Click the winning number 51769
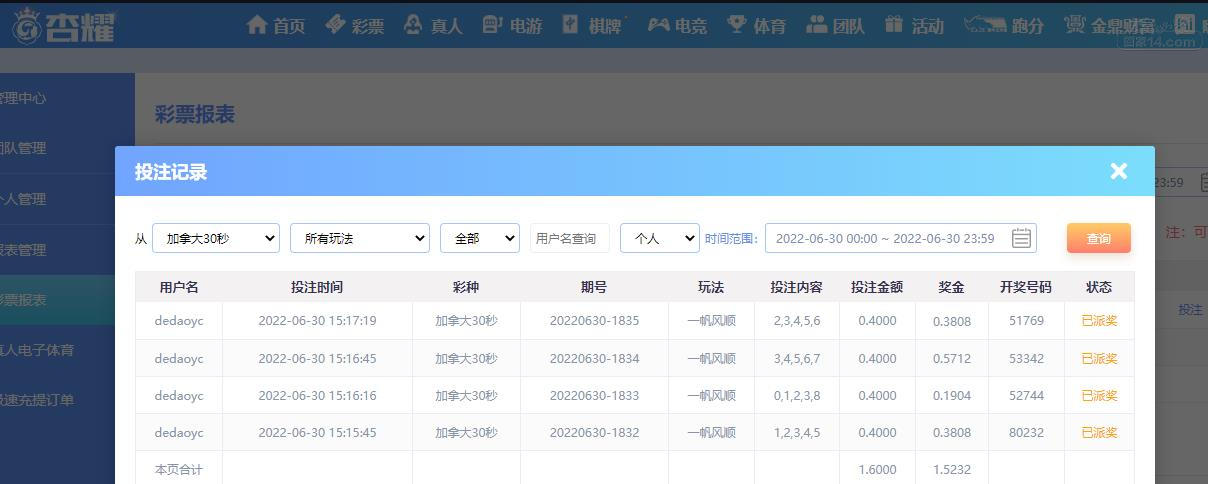This screenshot has width=1208, height=484. click(1026, 321)
